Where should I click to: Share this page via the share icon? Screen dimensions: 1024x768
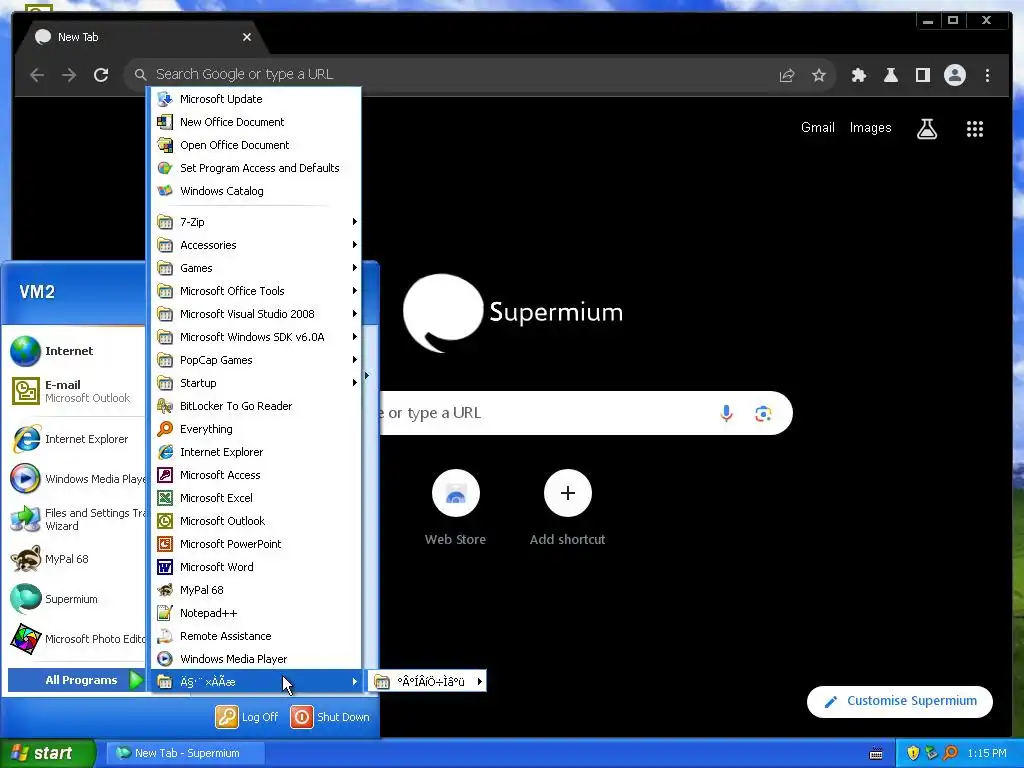tap(787, 75)
